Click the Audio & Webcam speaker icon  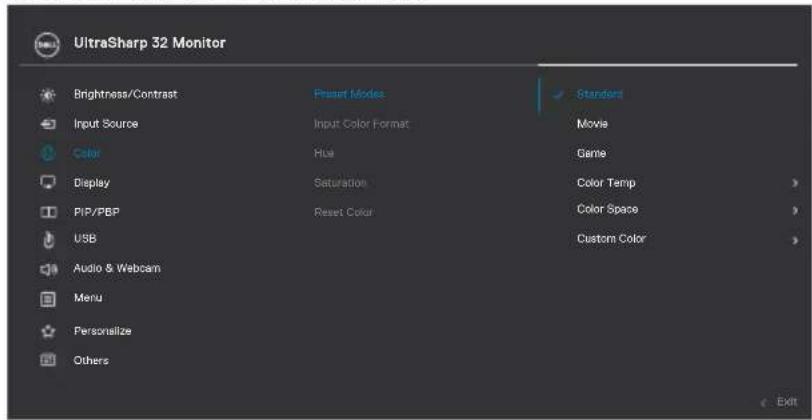click(x=47, y=269)
